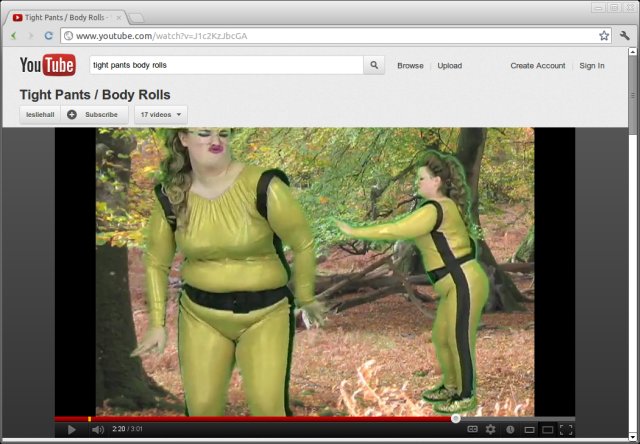
Task: Expand the 17 videos dropdown
Action: (x=161, y=115)
